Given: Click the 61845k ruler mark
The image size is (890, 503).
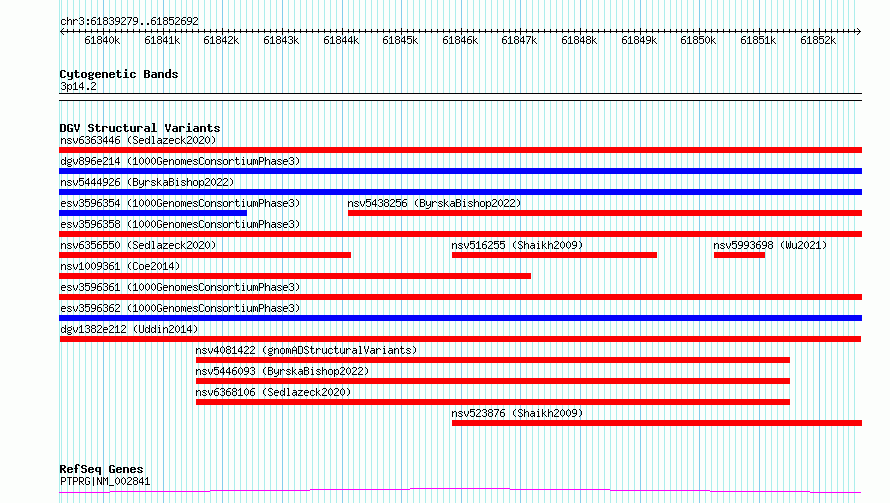Looking at the screenshot, I should click(400, 40).
